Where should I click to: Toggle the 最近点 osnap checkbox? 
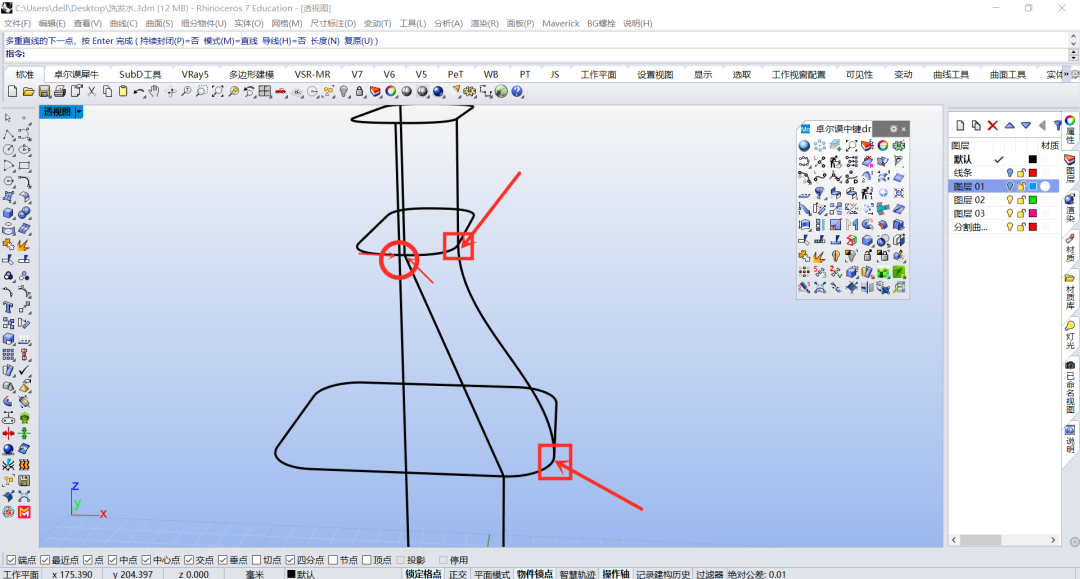point(45,560)
